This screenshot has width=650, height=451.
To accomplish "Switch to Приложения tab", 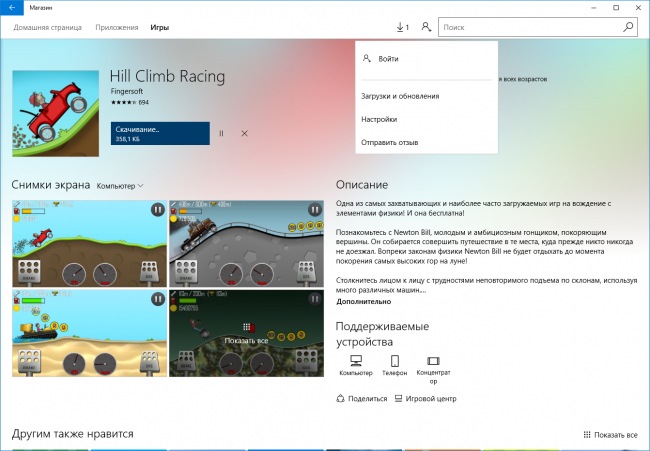I will coord(116,27).
